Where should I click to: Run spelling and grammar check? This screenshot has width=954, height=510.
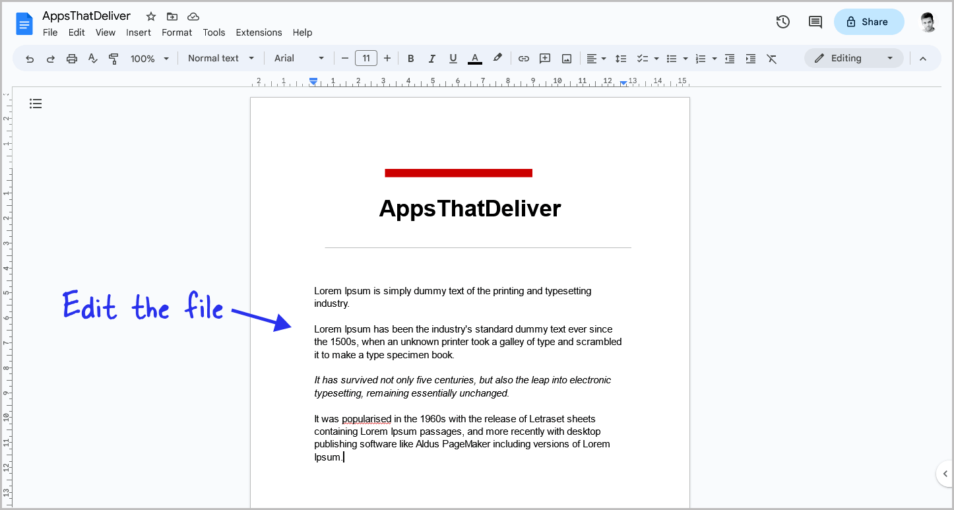92,59
